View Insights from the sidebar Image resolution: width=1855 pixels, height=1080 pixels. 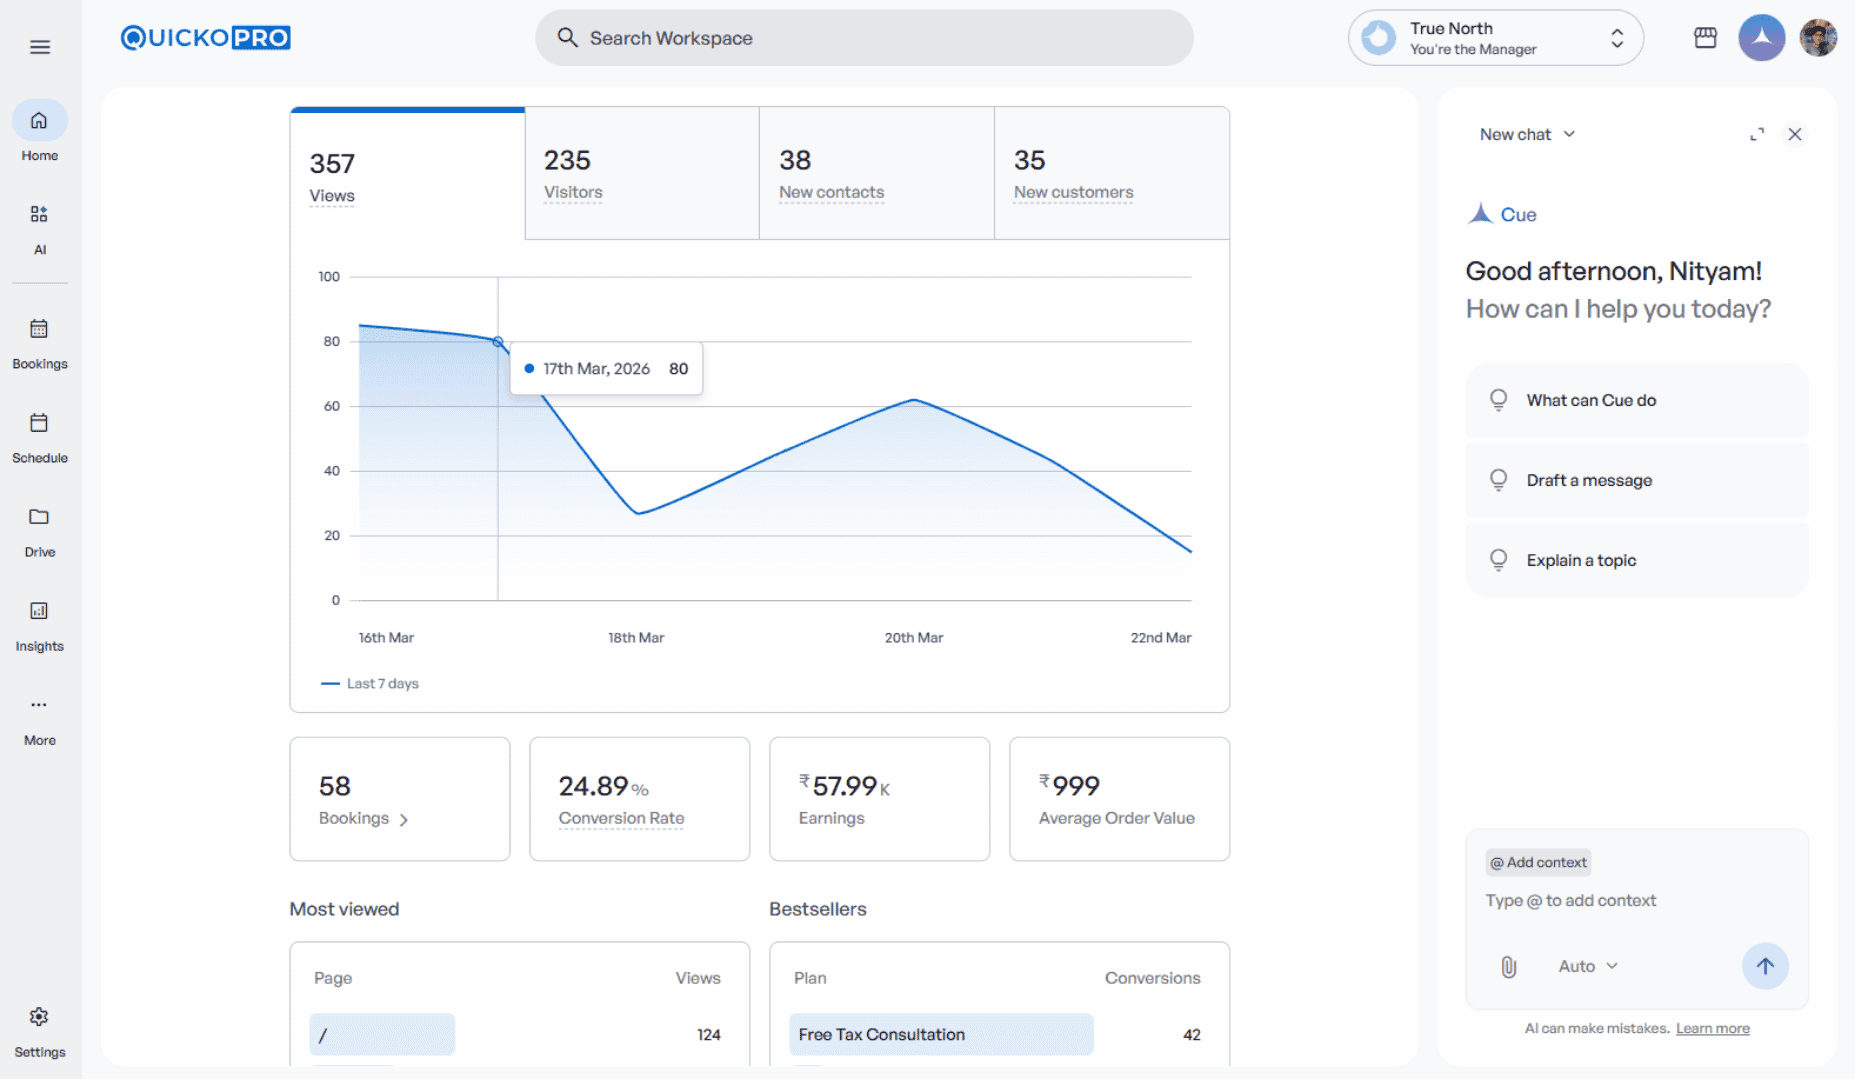click(39, 625)
